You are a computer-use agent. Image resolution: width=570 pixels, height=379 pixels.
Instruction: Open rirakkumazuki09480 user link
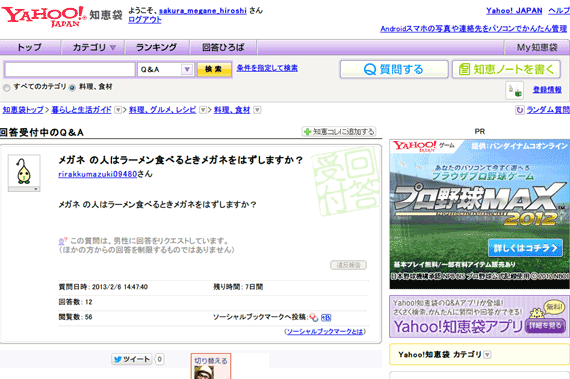(98, 174)
